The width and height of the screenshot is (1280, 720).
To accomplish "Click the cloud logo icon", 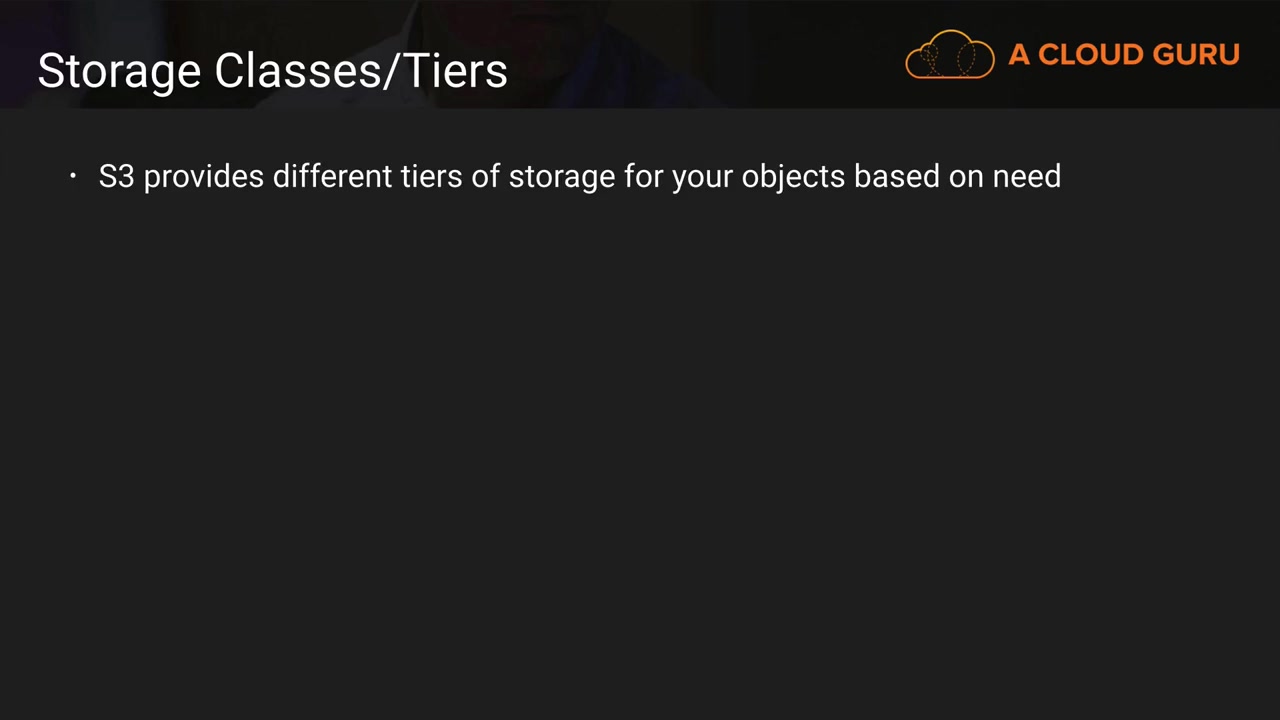I will [949, 55].
